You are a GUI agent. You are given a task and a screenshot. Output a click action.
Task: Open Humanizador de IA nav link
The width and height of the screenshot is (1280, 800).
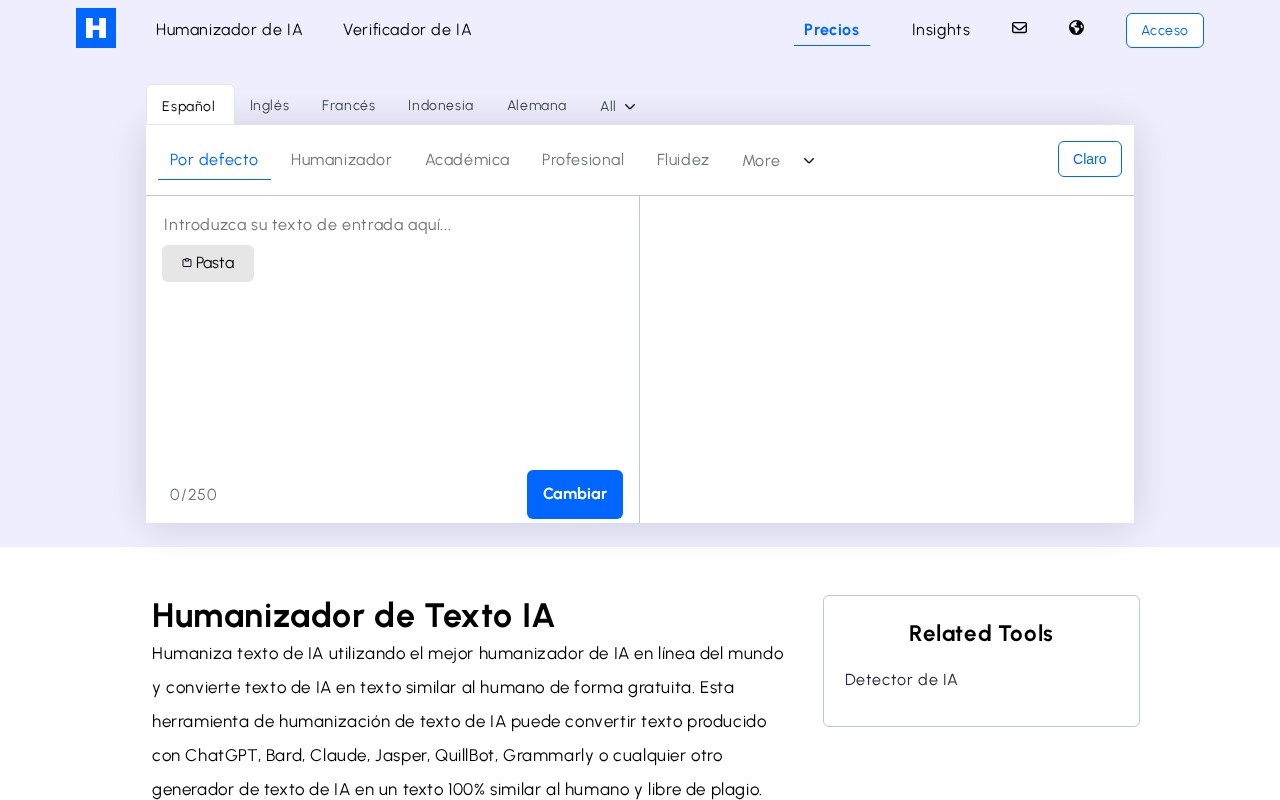(x=229, y=30)
